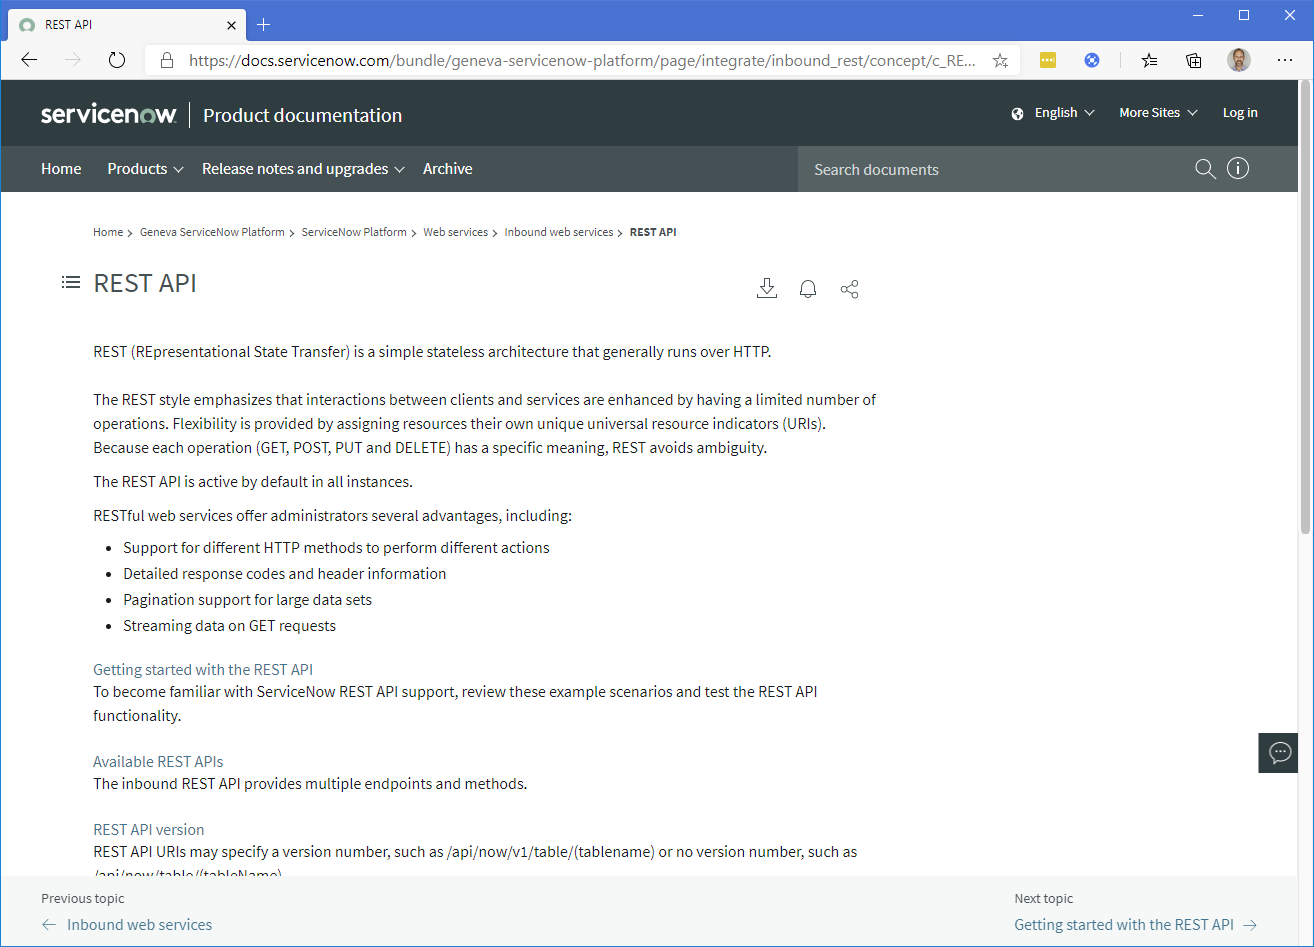Open the Collections icon in the toolbar

point(1194,60)
